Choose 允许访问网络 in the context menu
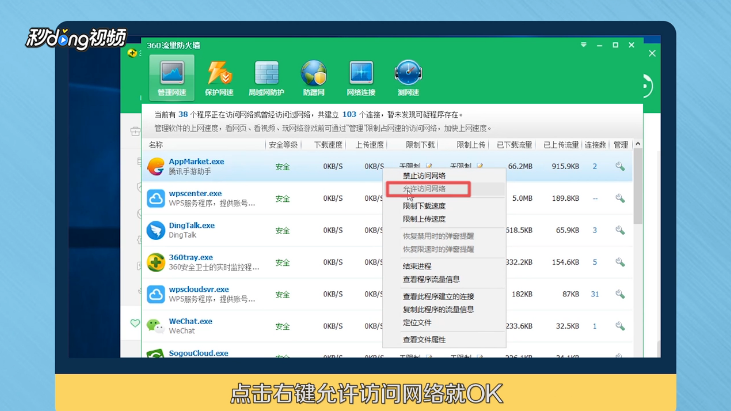Image resolution: width=731 pixels, height=411 pixels. [424, 189]
